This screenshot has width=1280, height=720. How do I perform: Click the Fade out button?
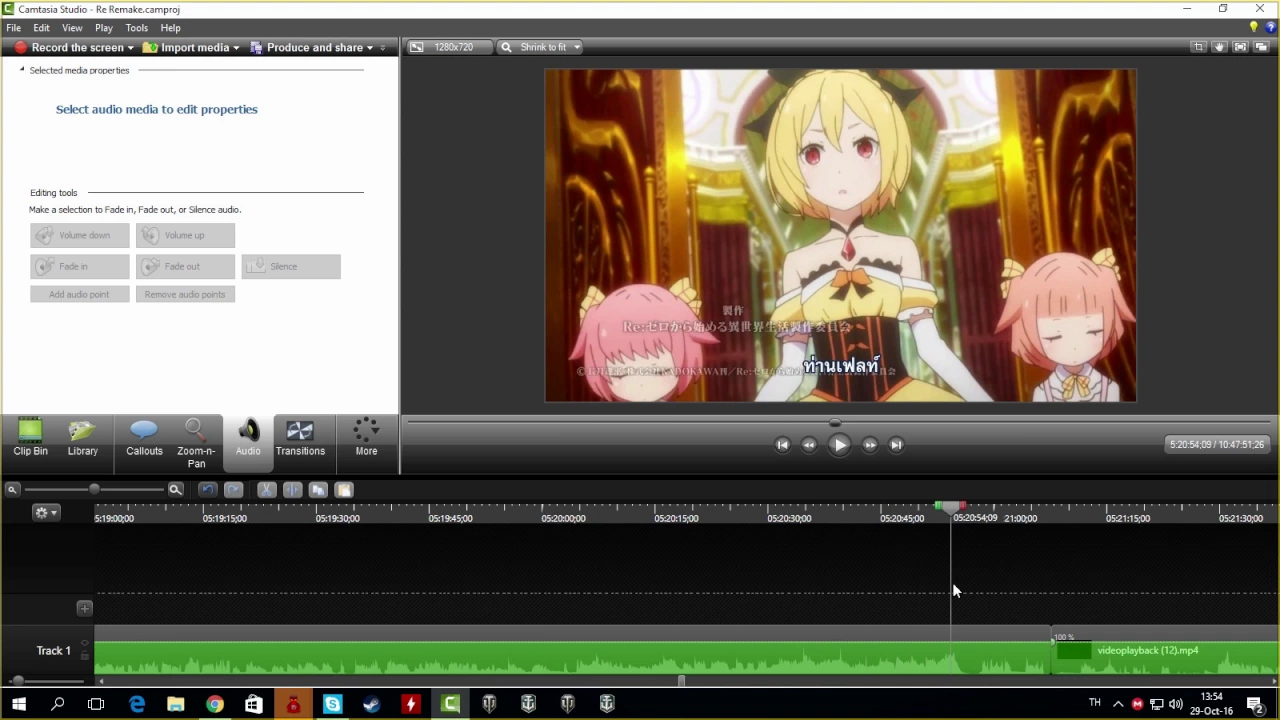click(185, 266)
